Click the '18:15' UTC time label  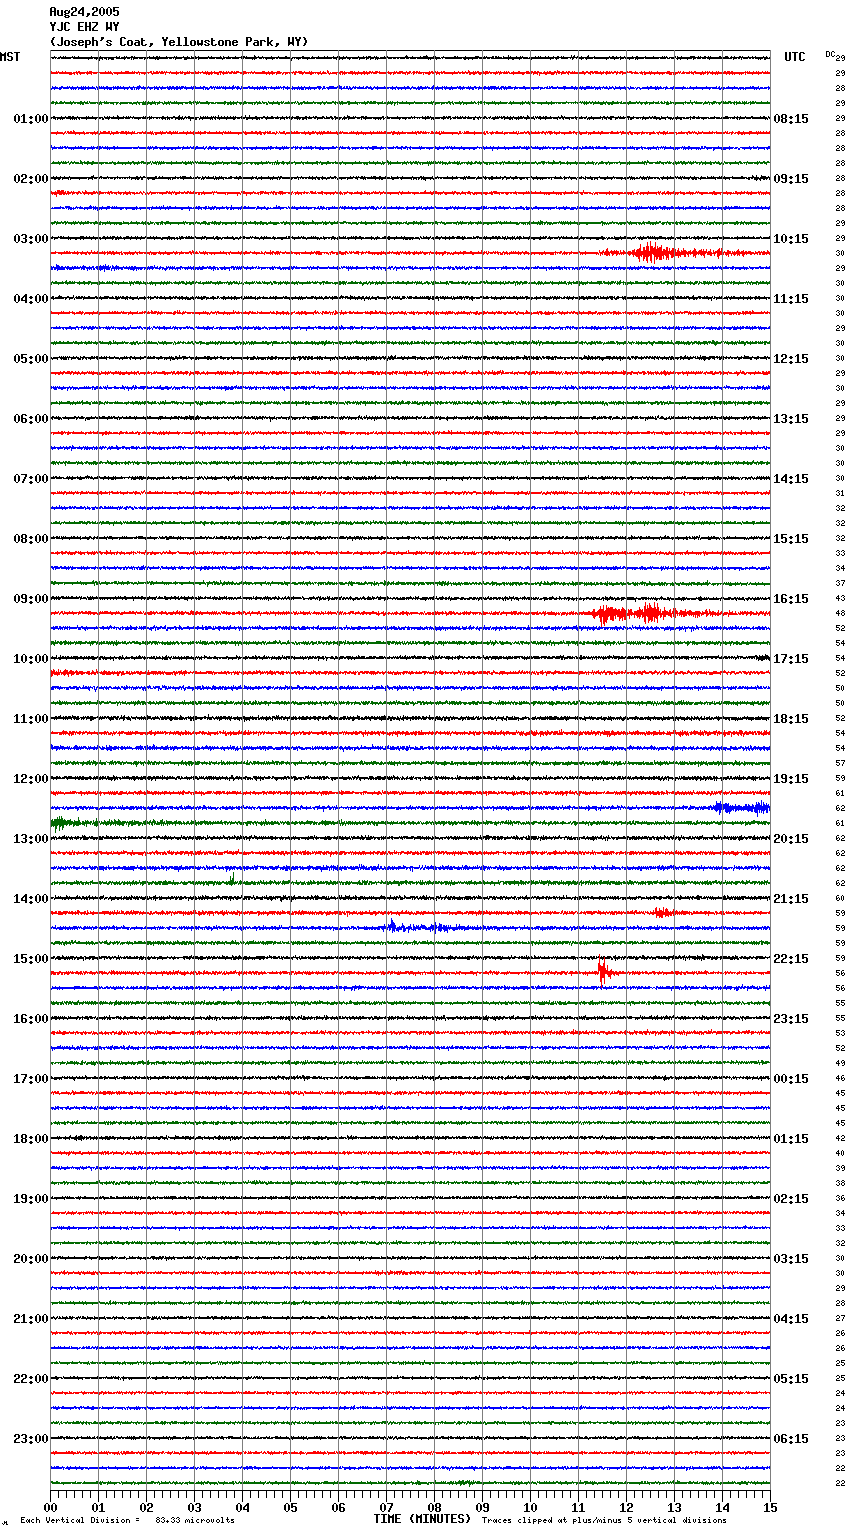[x=791, y=719]
